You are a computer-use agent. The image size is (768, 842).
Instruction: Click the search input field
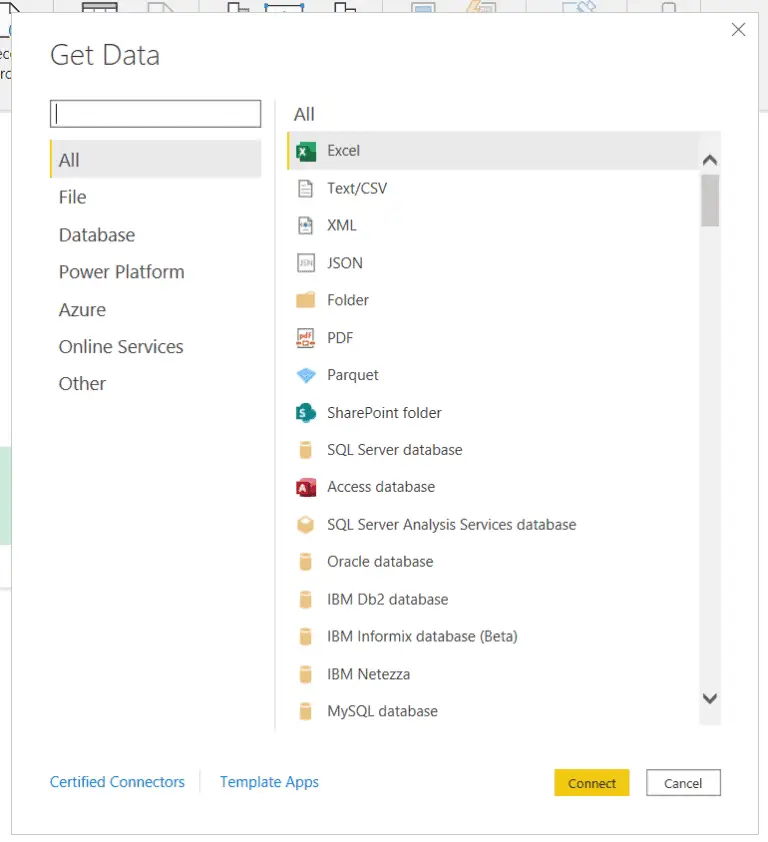pos(155,113)
